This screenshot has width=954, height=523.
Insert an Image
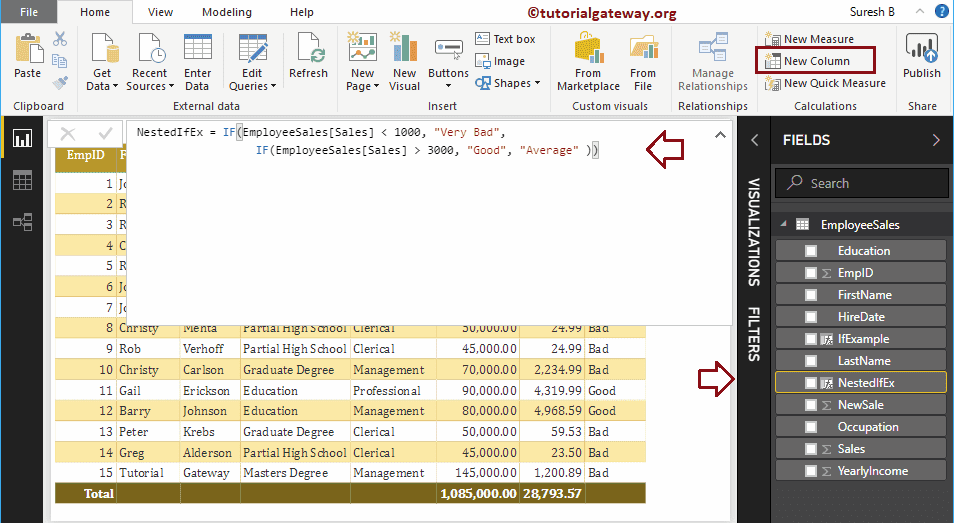[x=500, y=61]
